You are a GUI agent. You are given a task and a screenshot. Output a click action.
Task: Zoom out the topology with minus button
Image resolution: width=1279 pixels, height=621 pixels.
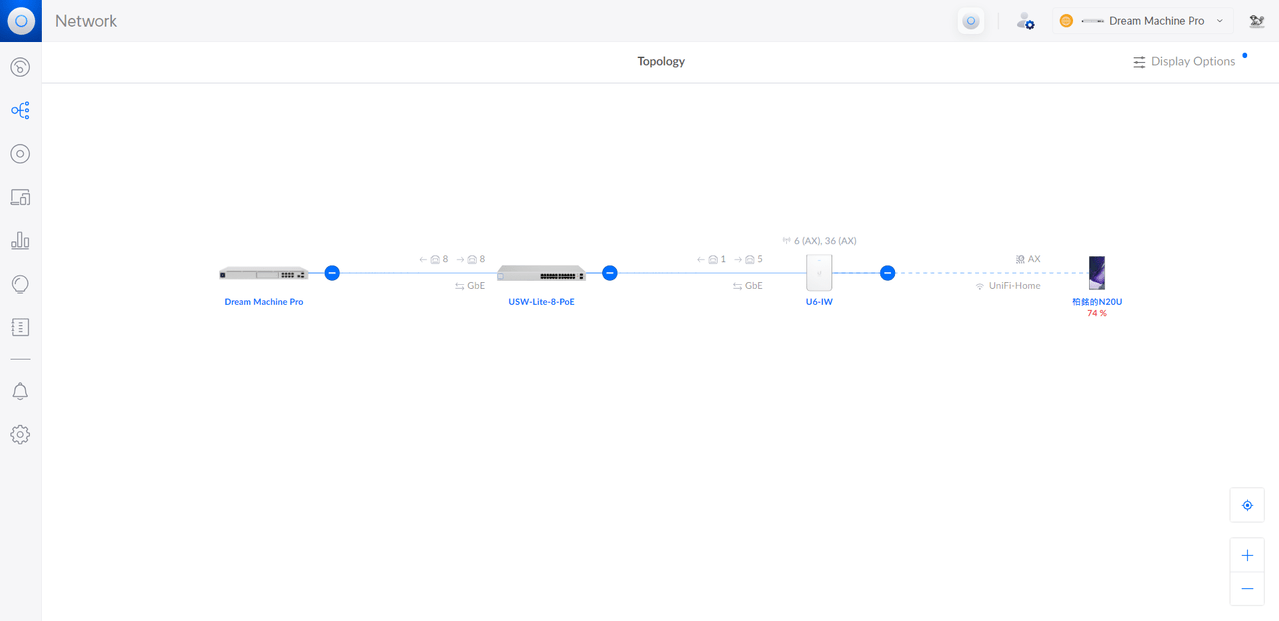coord(1247,589)
